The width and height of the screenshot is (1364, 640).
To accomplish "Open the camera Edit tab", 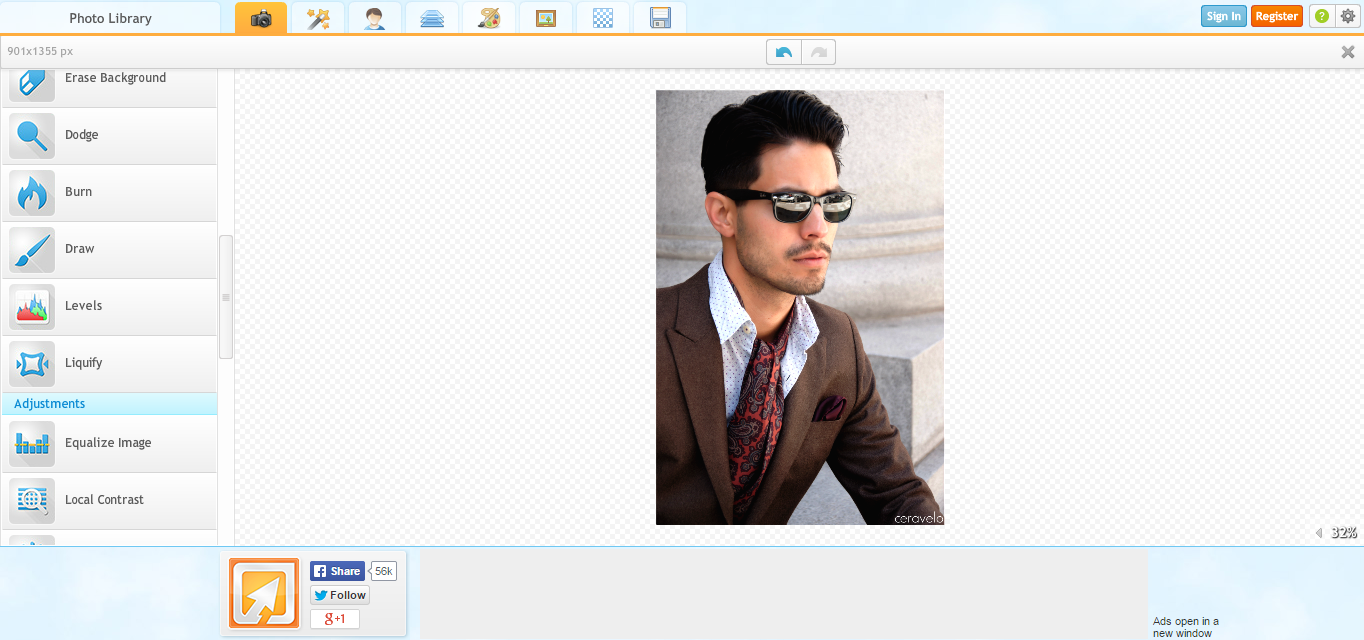I will pyautogui.click(x=261, y=18).
